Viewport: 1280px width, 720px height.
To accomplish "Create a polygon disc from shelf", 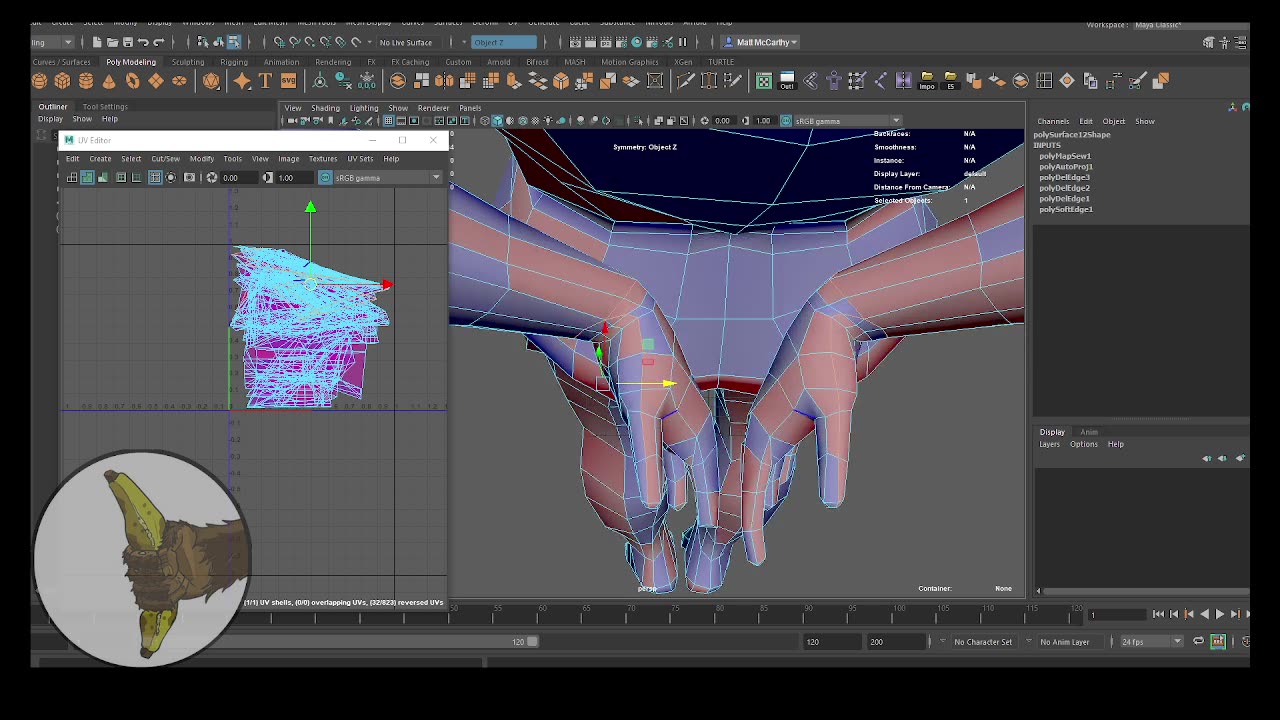I will point(178,81).
